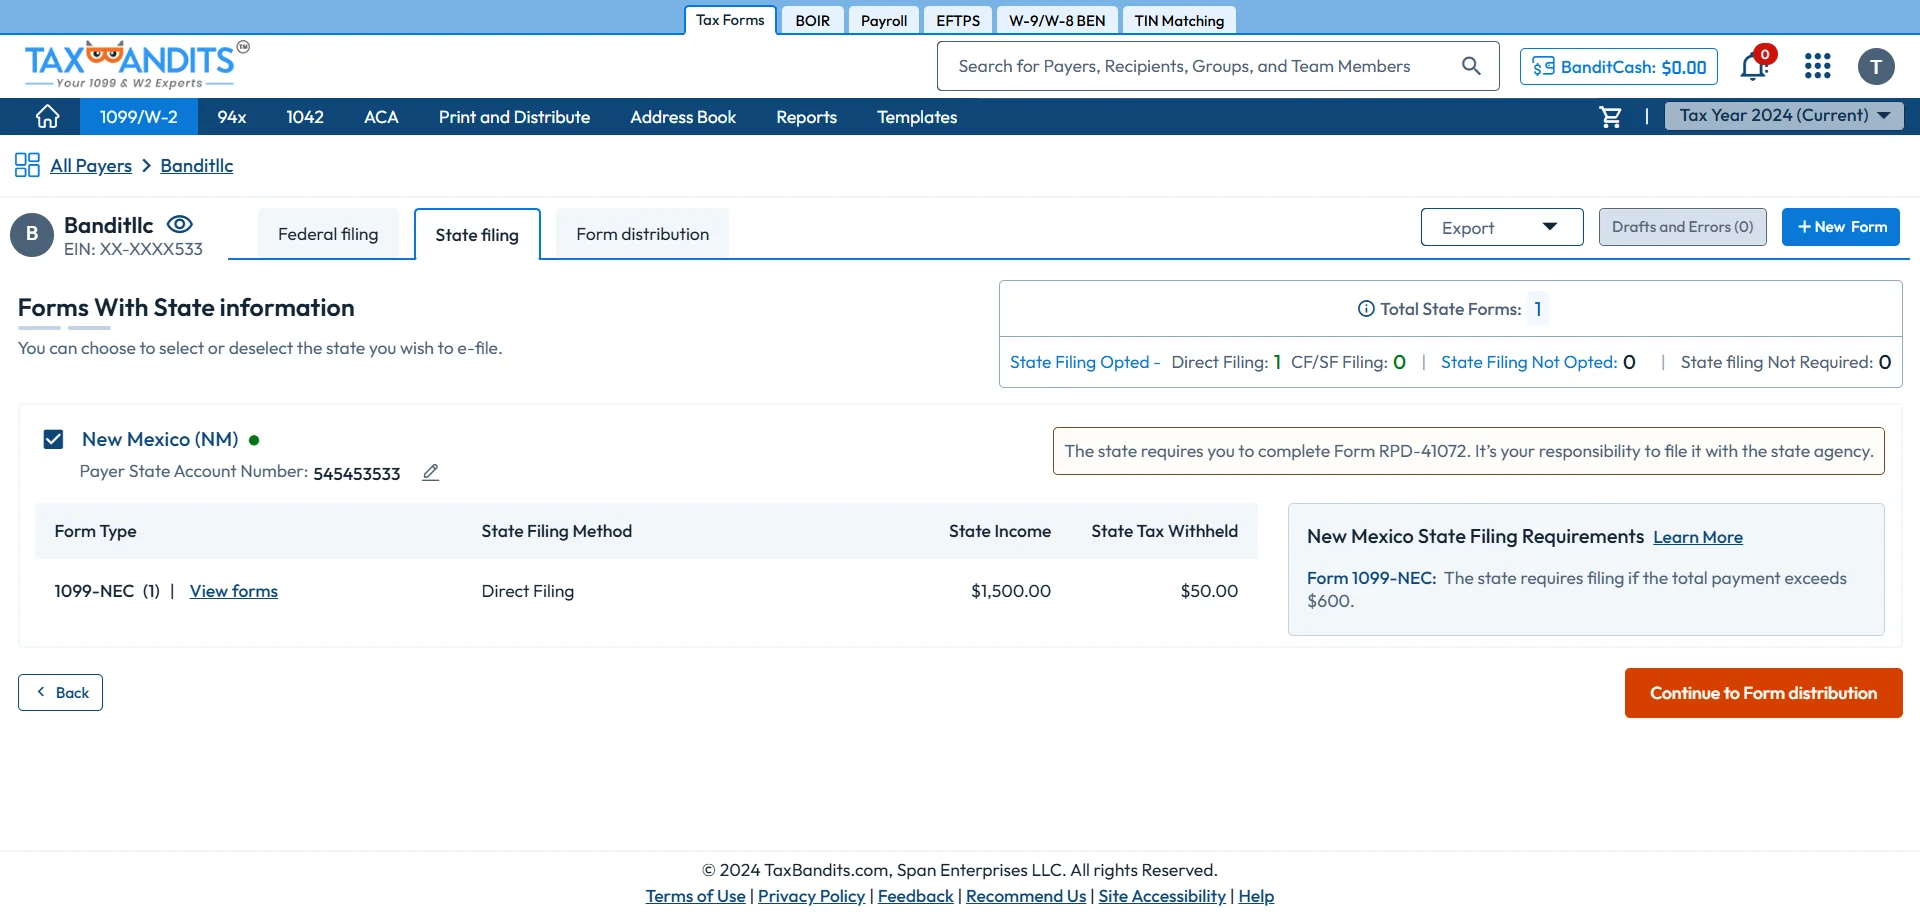
Task: Open the EFTPS top tab
Action: (958, 21)
